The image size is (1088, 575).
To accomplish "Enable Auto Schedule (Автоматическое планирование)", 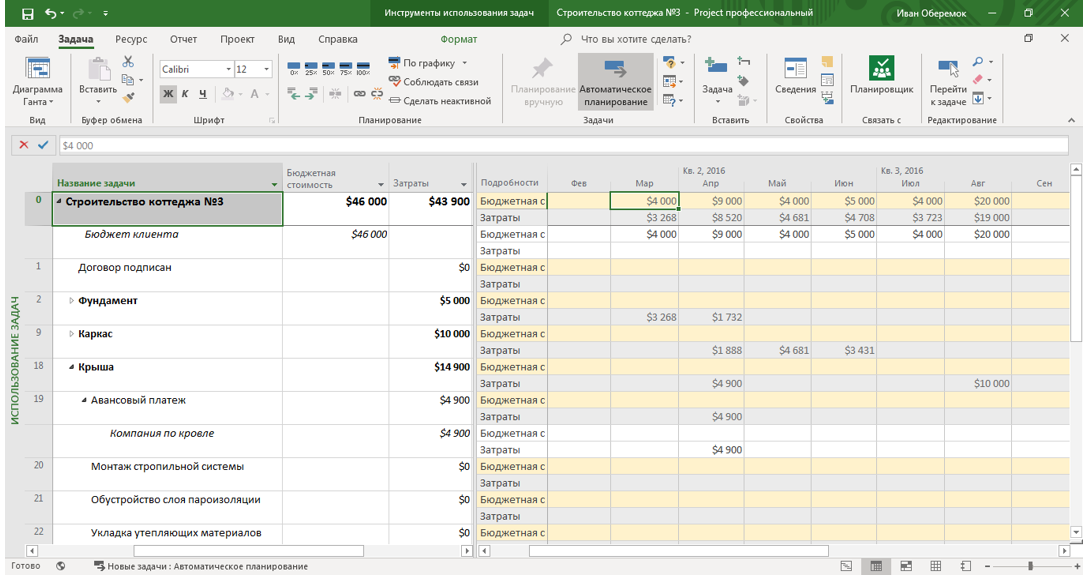I will point(615,81).
